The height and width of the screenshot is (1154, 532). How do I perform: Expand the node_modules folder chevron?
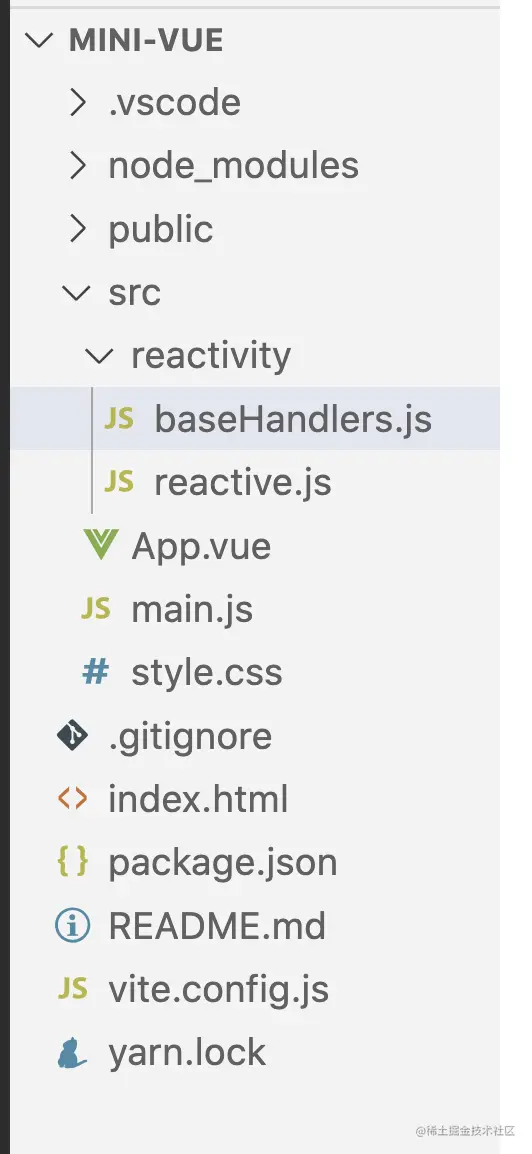[x=77, y=166]
